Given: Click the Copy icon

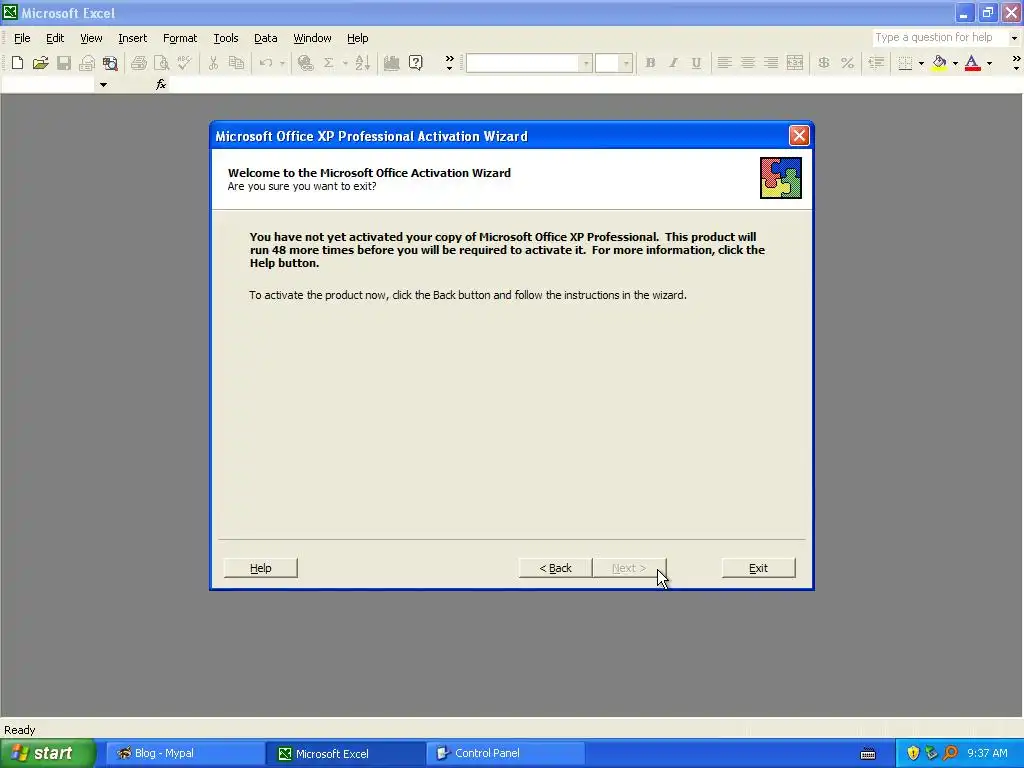Looking at the screenshot, I should click(236, 63).
